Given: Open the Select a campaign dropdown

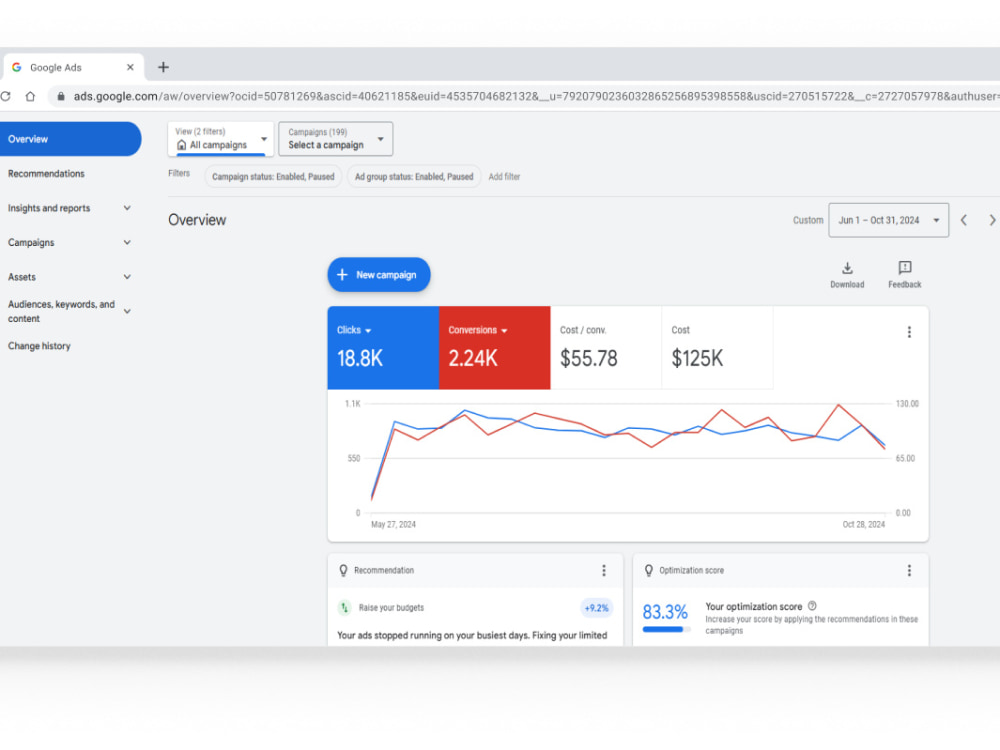Looking at the screenshot, I should pyautogui.click(x=335, y=138).
